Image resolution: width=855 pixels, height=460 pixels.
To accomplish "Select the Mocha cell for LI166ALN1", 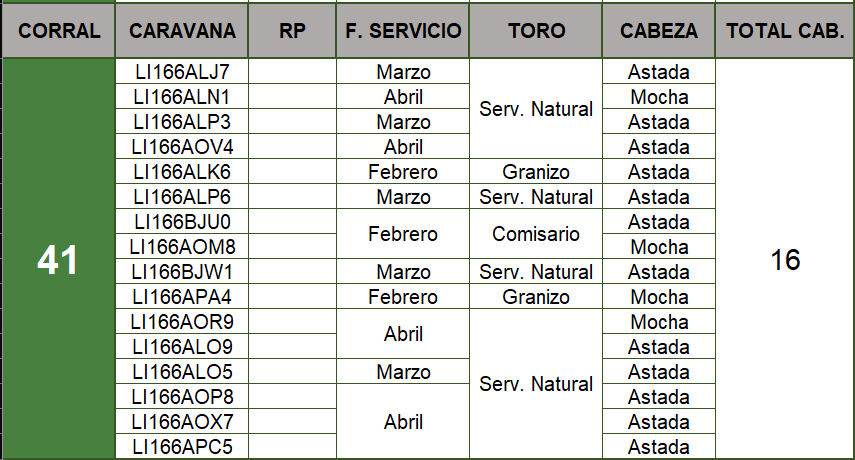I will click(658, 97).
